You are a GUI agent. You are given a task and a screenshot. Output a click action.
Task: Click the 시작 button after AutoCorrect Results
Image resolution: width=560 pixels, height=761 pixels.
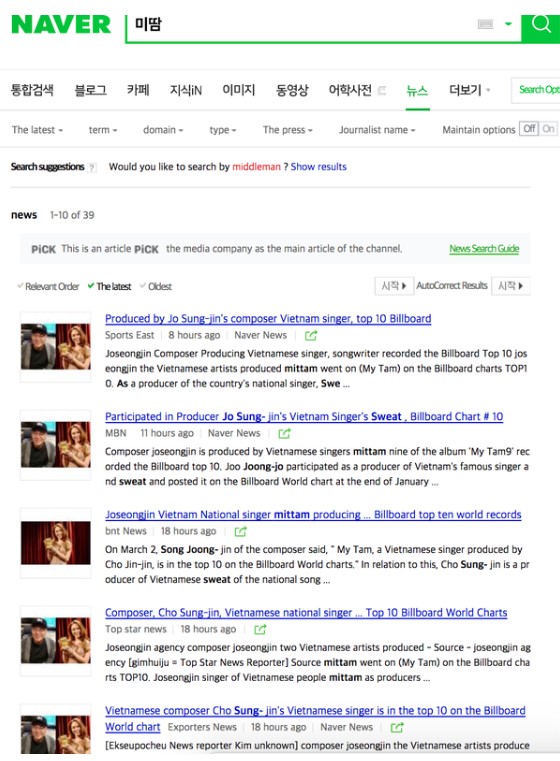(x=511, y=286)
